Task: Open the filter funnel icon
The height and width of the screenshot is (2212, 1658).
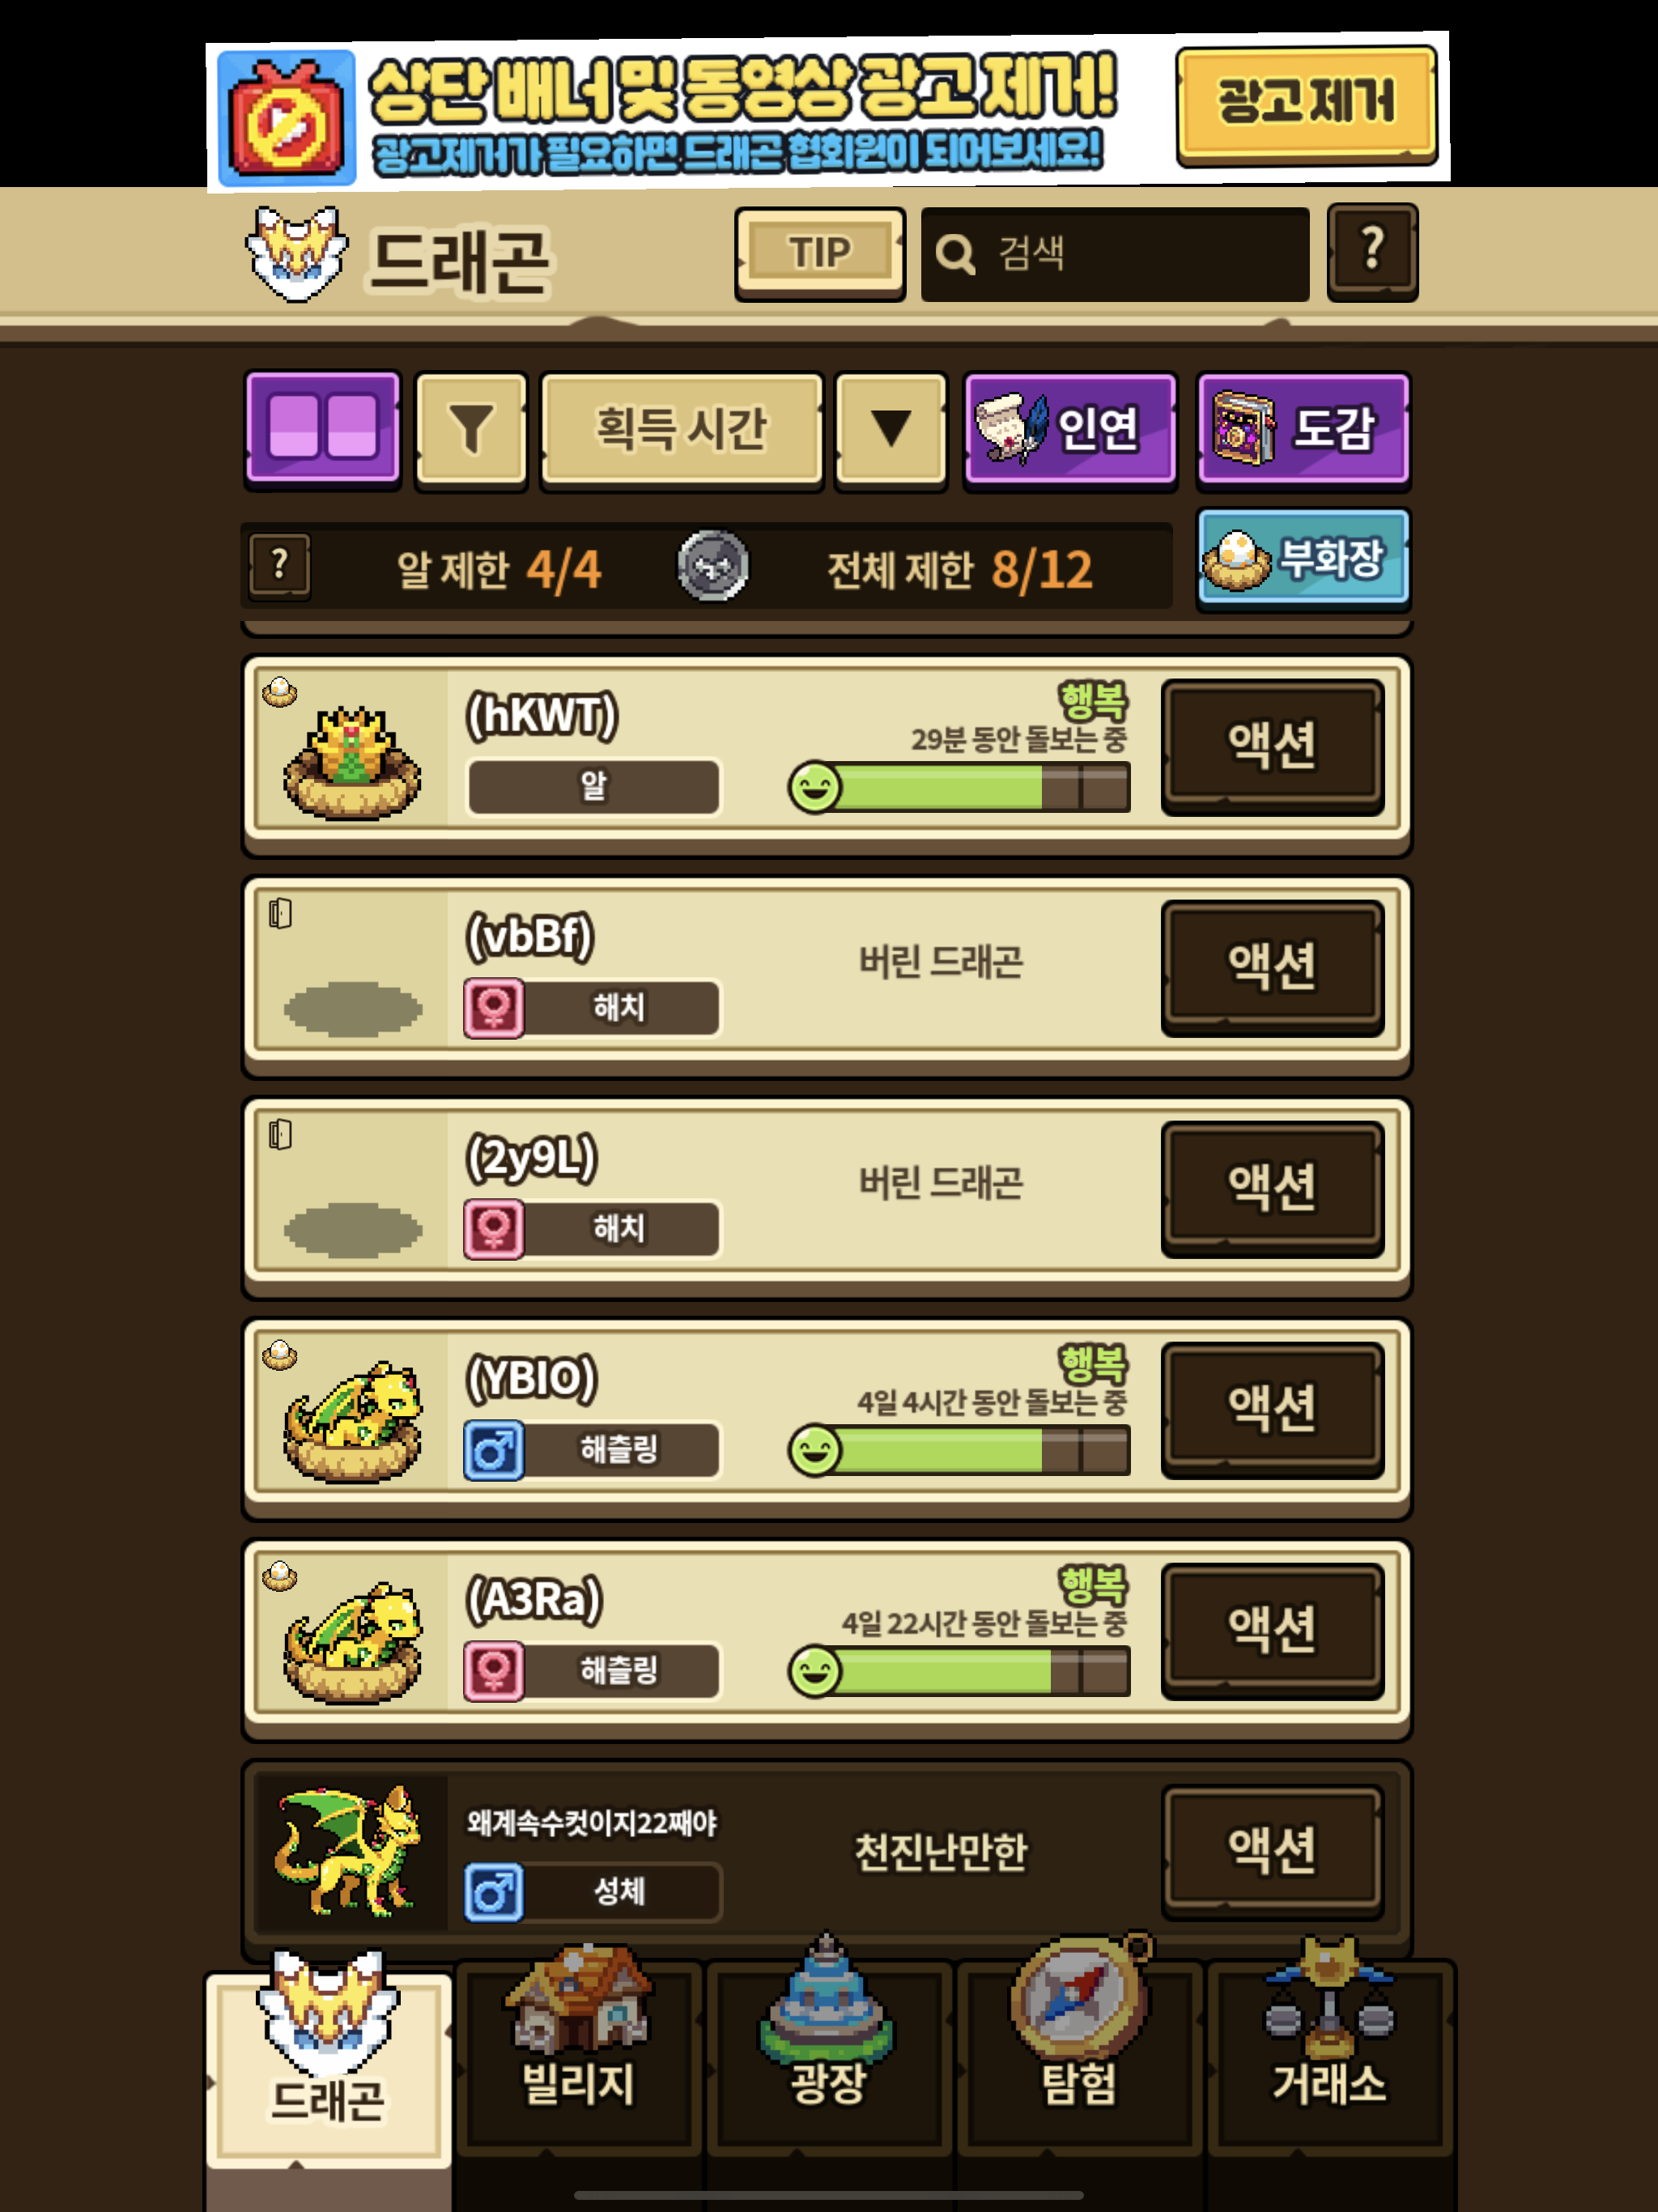Action: 471,430
